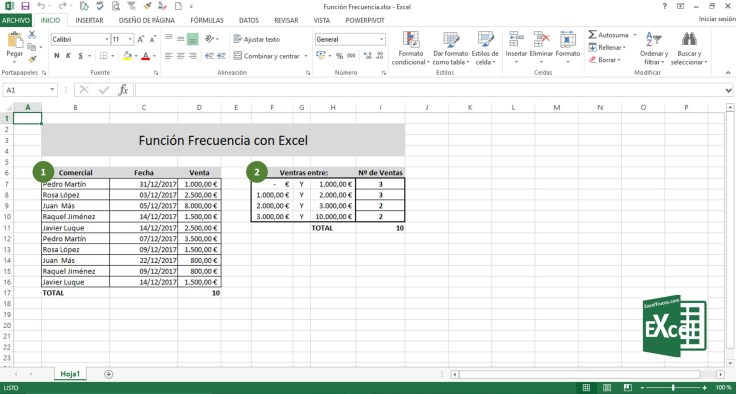Open print preview quick access icon
The height and width of the screenshot is (394, 736).
116,6
